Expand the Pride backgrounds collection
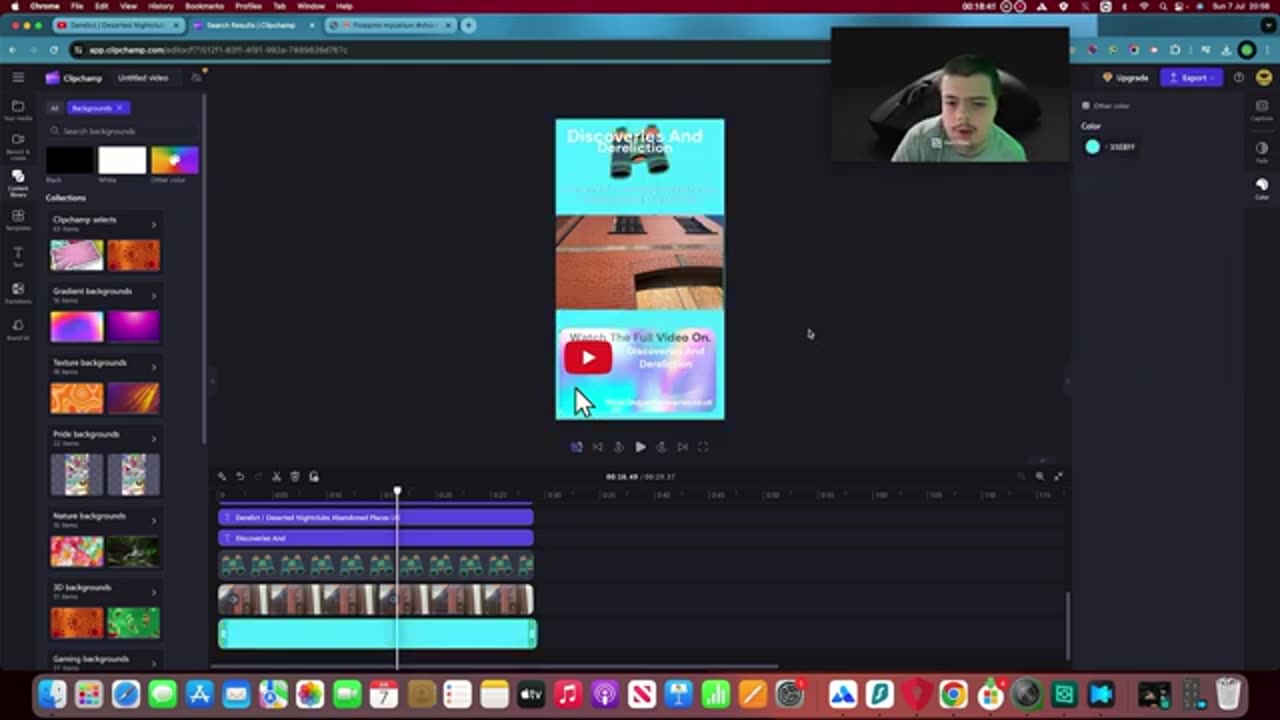 click(x=153, y=438)
